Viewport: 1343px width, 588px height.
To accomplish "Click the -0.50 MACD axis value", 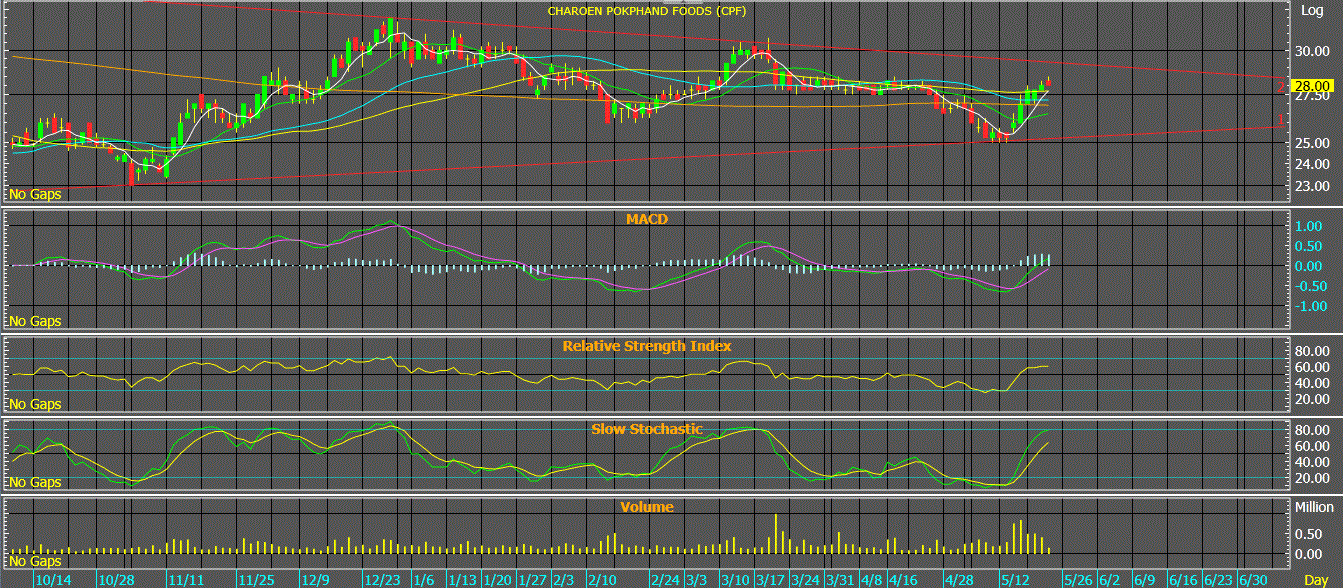I will tap(1309, 287).
